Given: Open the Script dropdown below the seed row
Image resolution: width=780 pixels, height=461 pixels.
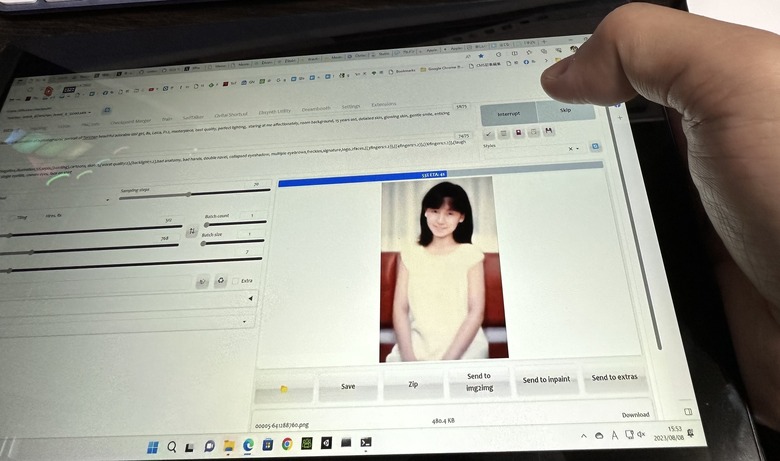Looking at the screenshot, I should 246,322.
